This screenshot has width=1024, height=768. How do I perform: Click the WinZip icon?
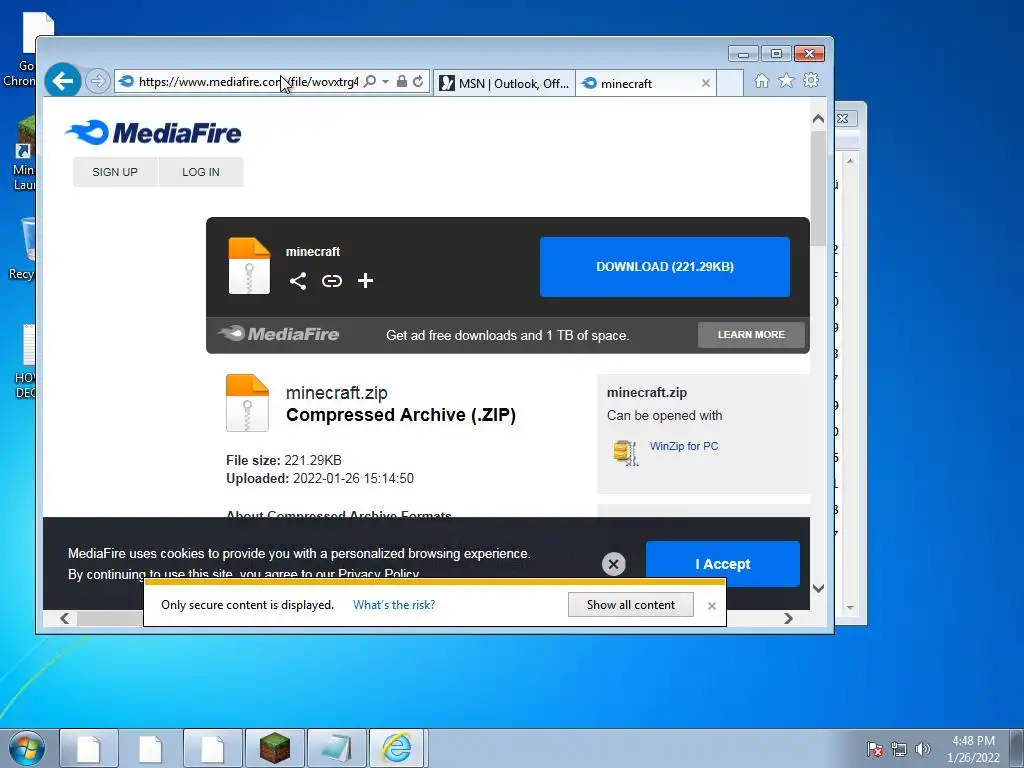pos(626,452)
